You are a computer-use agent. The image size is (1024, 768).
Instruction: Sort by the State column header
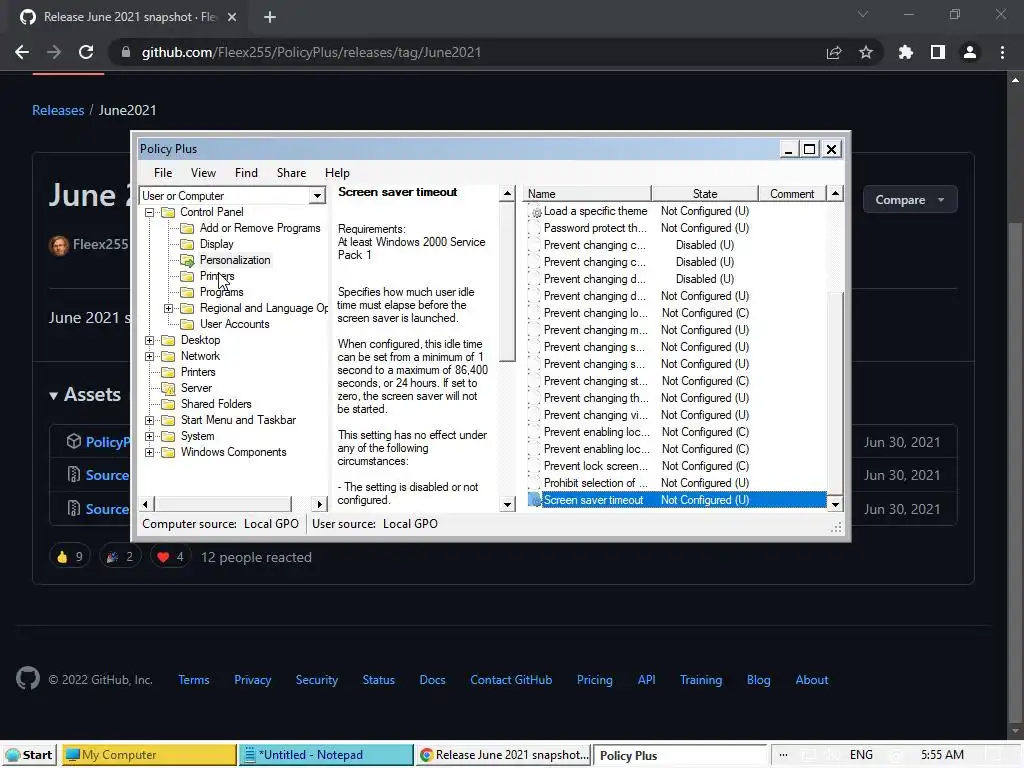705,194
